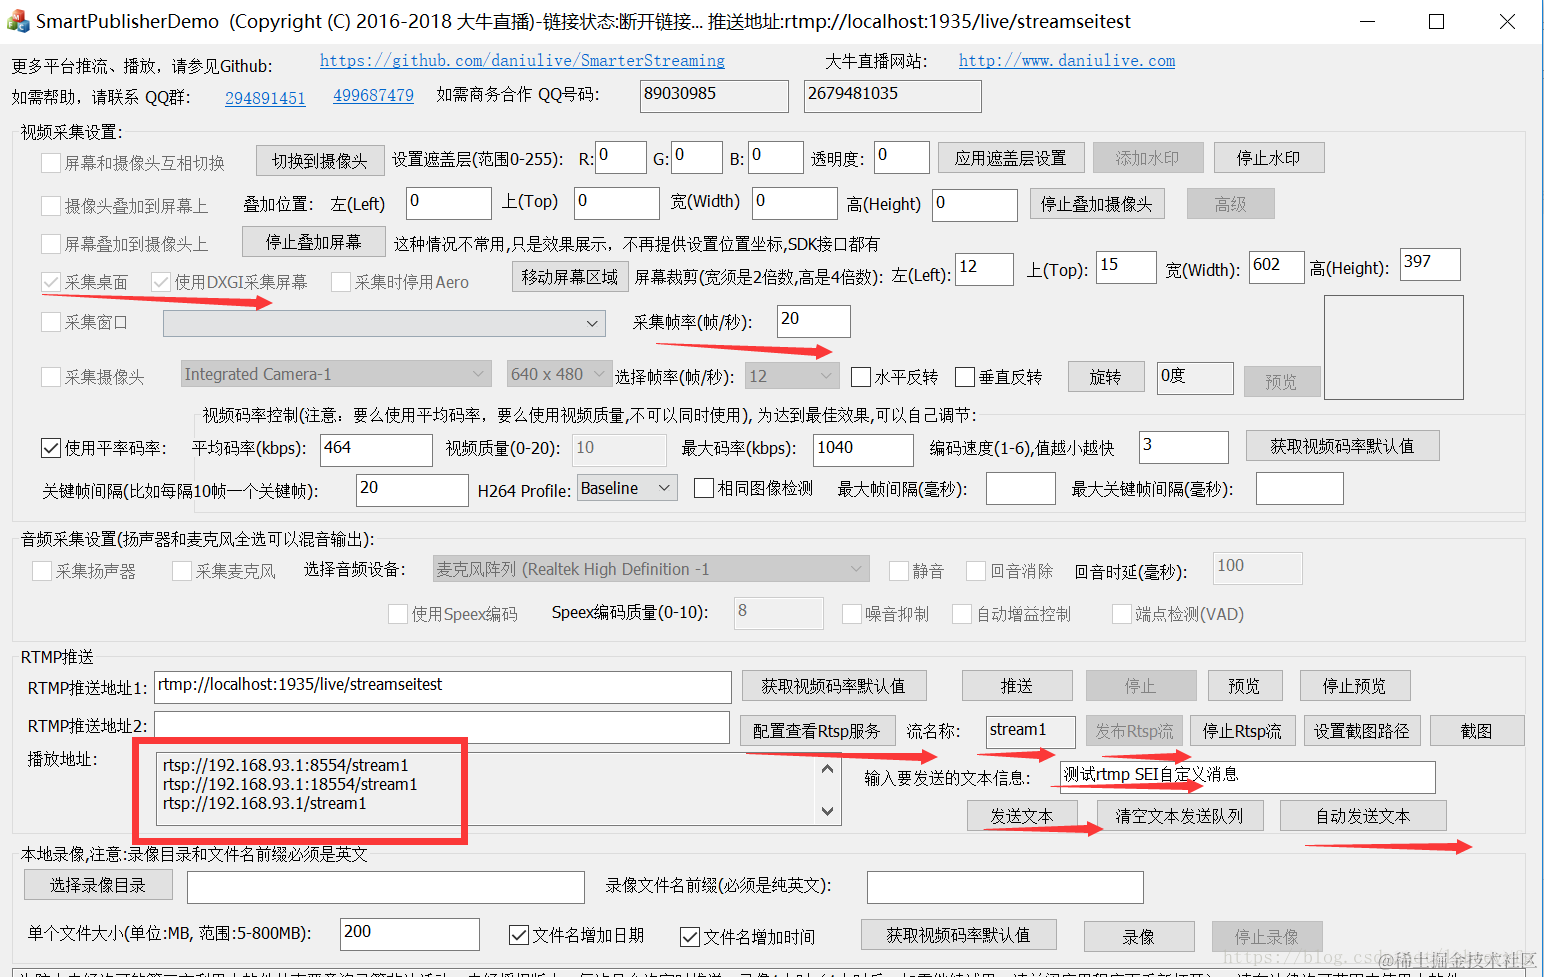Click the crop 宽(Width) field showing 602

click(1277, 267)
